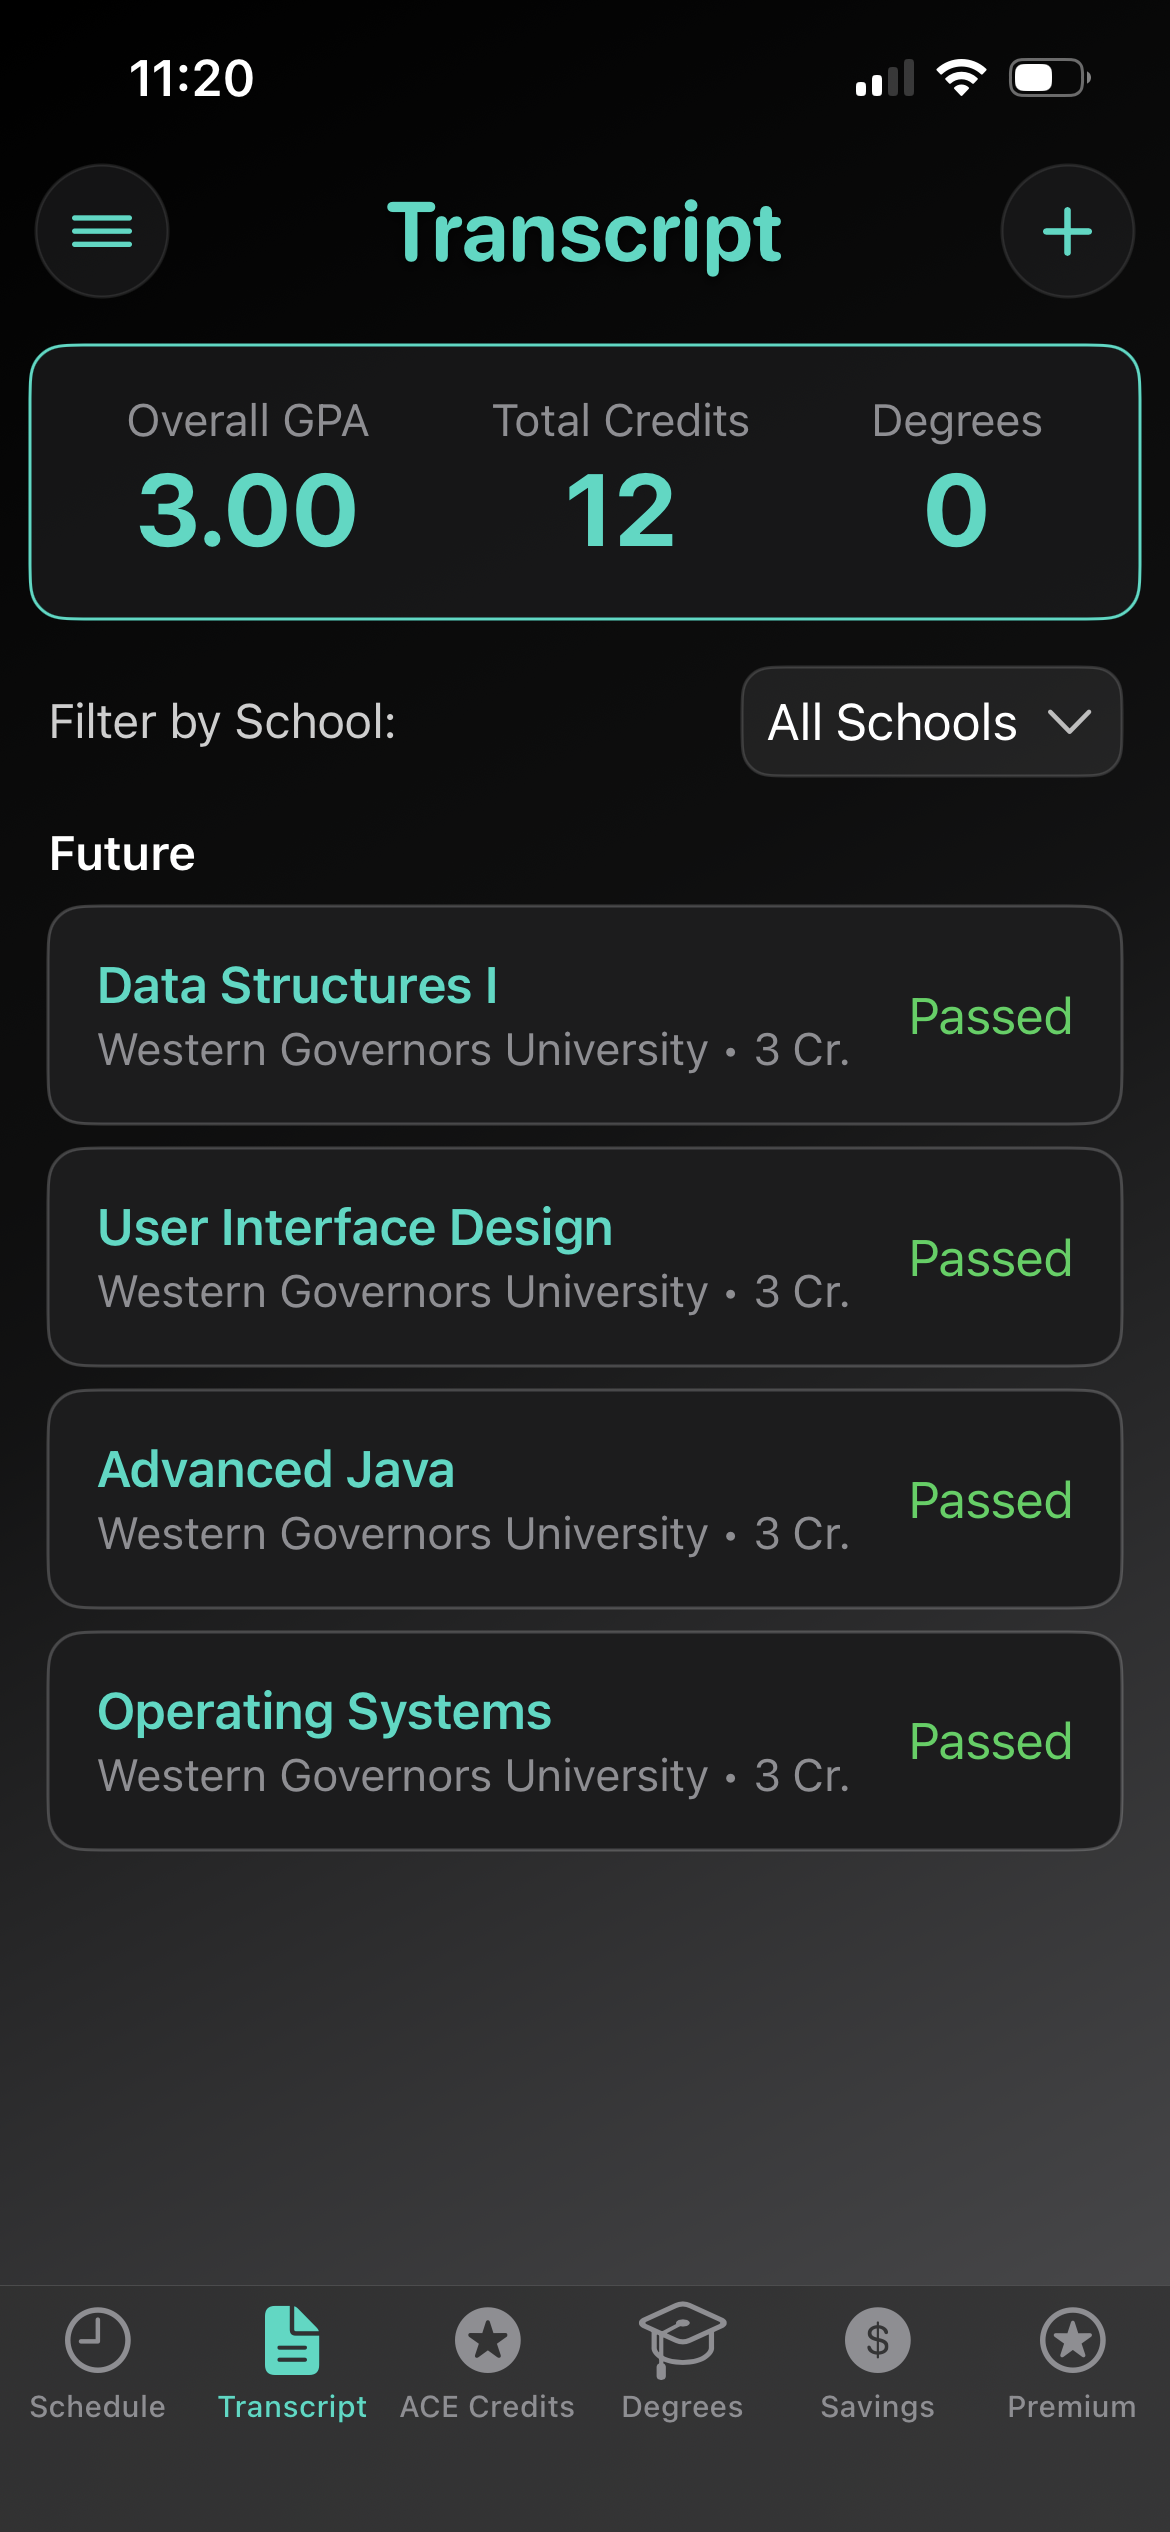Screen dimensions: 1170x2532
Task: Tap the Degrees count in the summary
Action: click(956, 511)
